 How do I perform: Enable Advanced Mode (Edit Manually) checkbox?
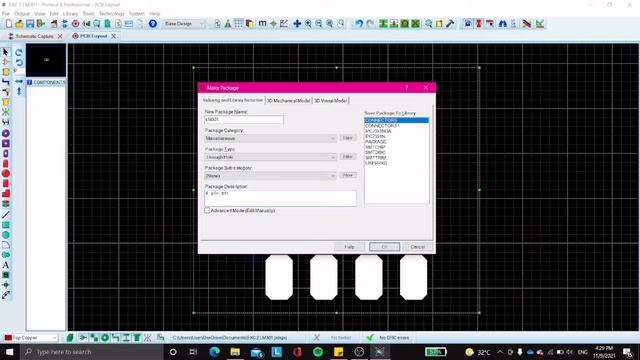pyautogui.click(x=207, y=210)
